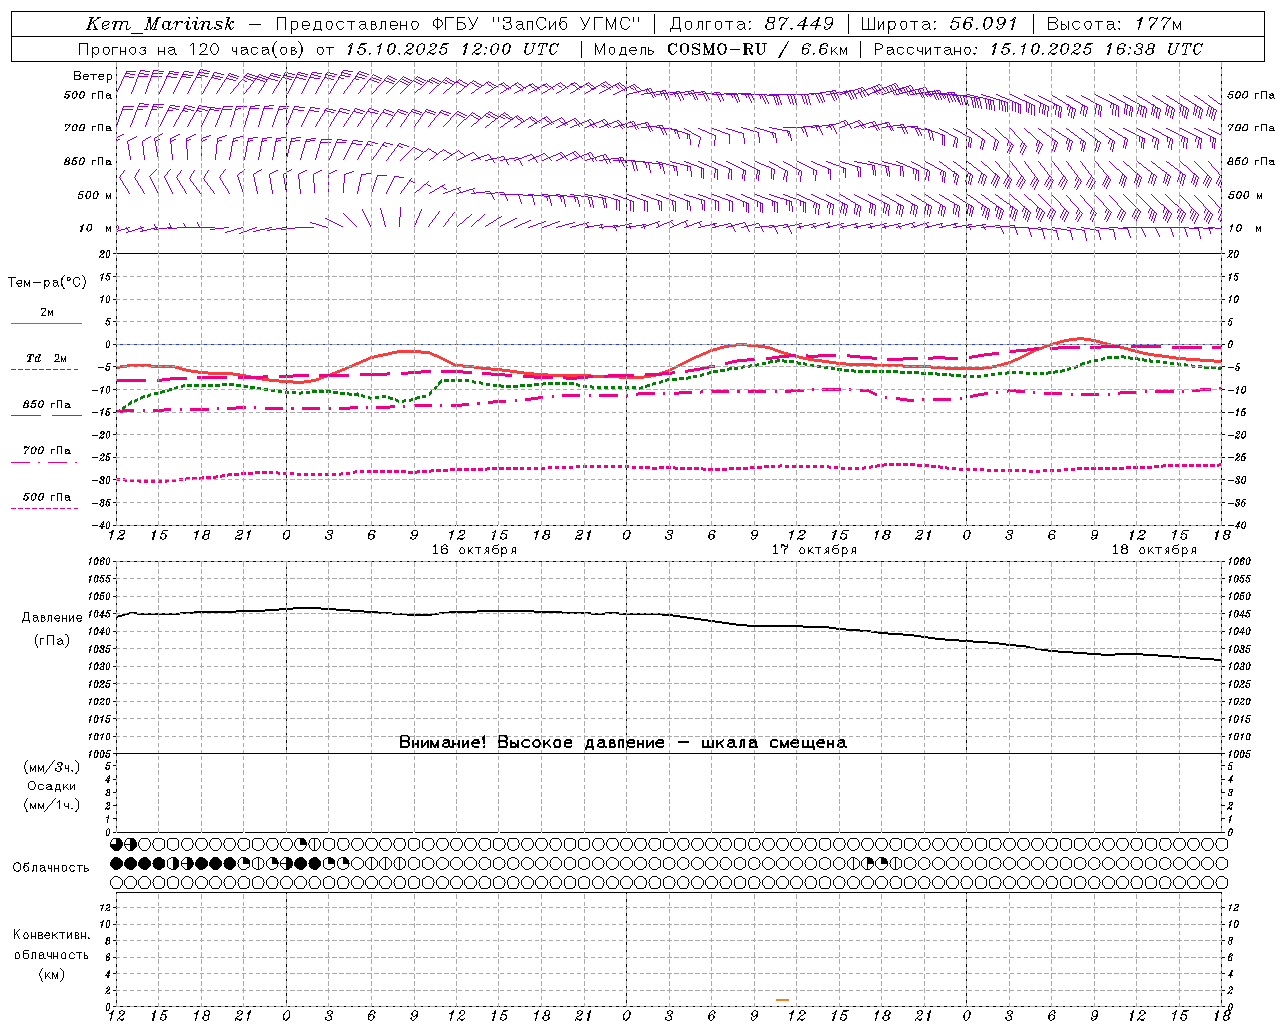Viewport: 1280px width, 1024px height.
Task: Click the "18 октября" date label
Action: pyautogui.click(x=1154, y=550)
